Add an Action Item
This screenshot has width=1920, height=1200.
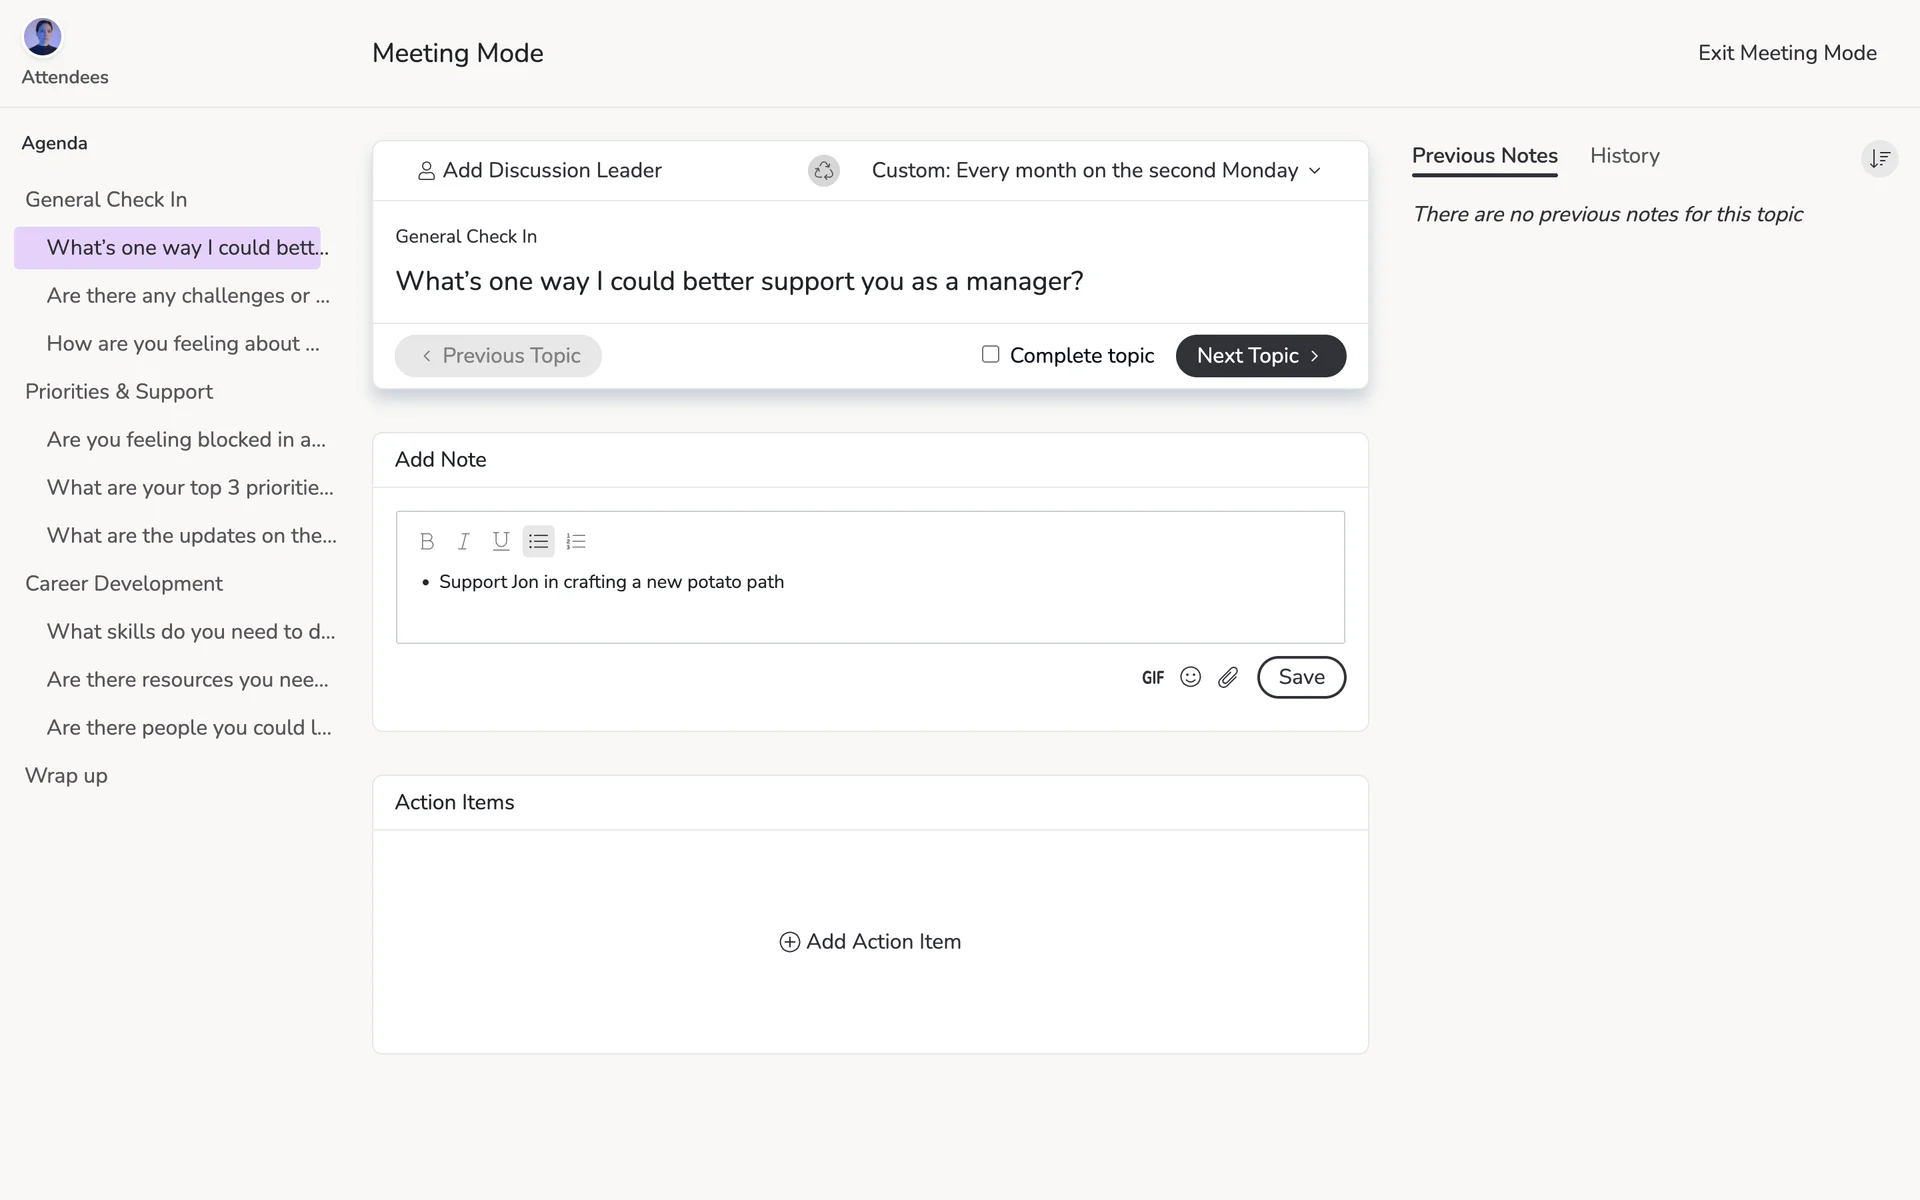870,942
